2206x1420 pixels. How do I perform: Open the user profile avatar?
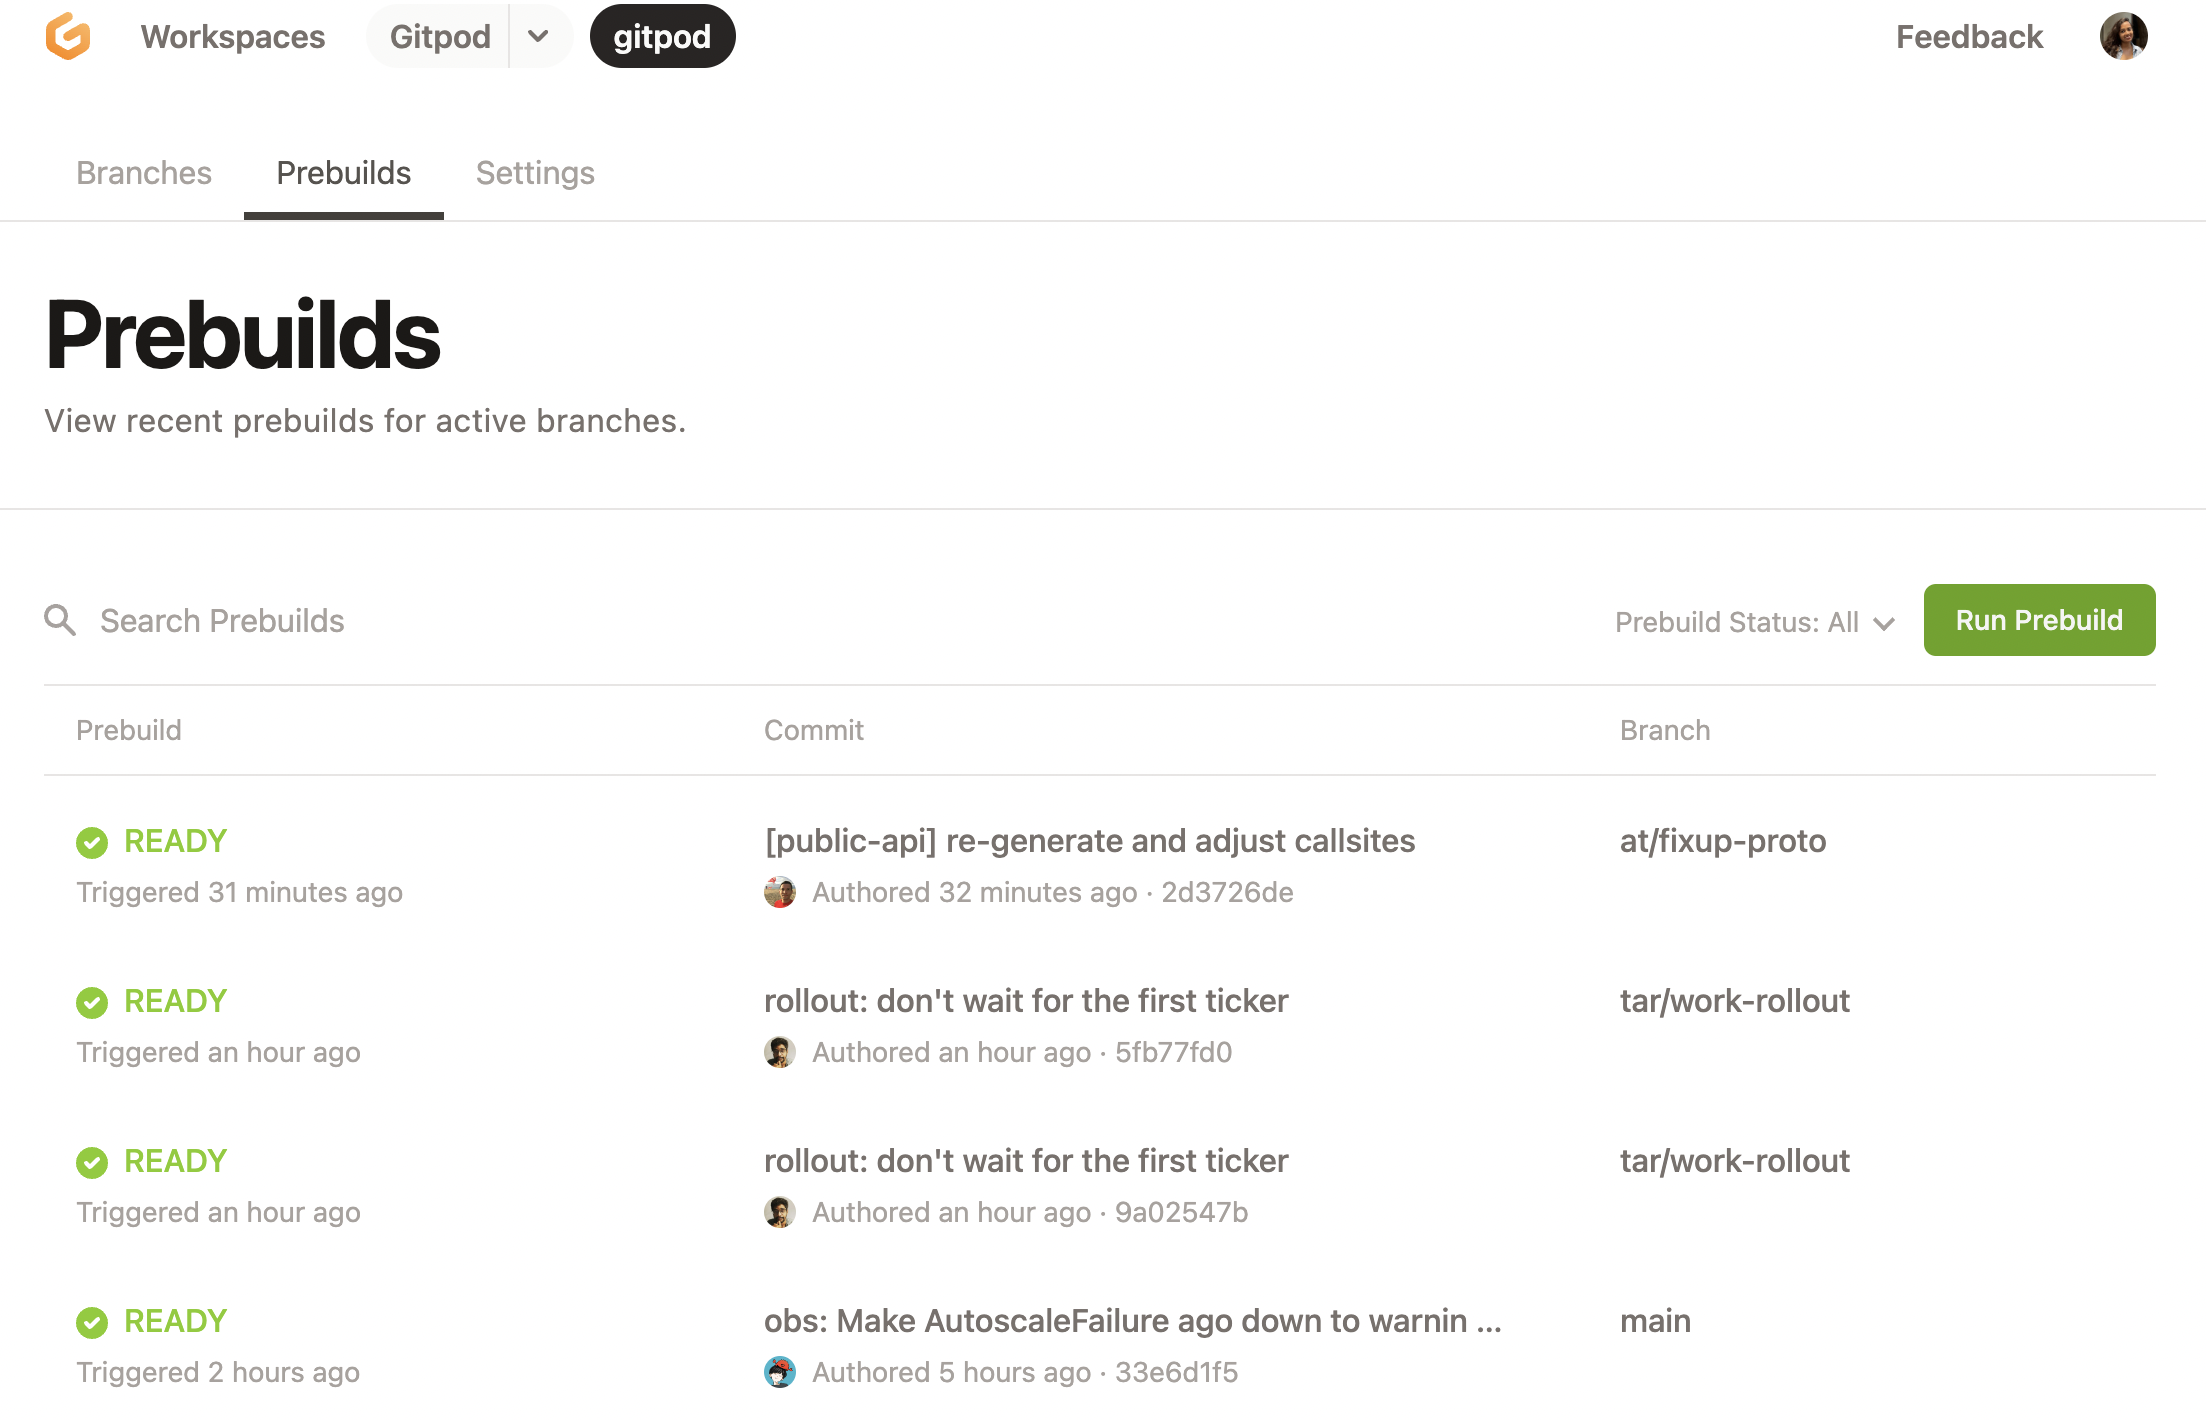point(2123,37)
